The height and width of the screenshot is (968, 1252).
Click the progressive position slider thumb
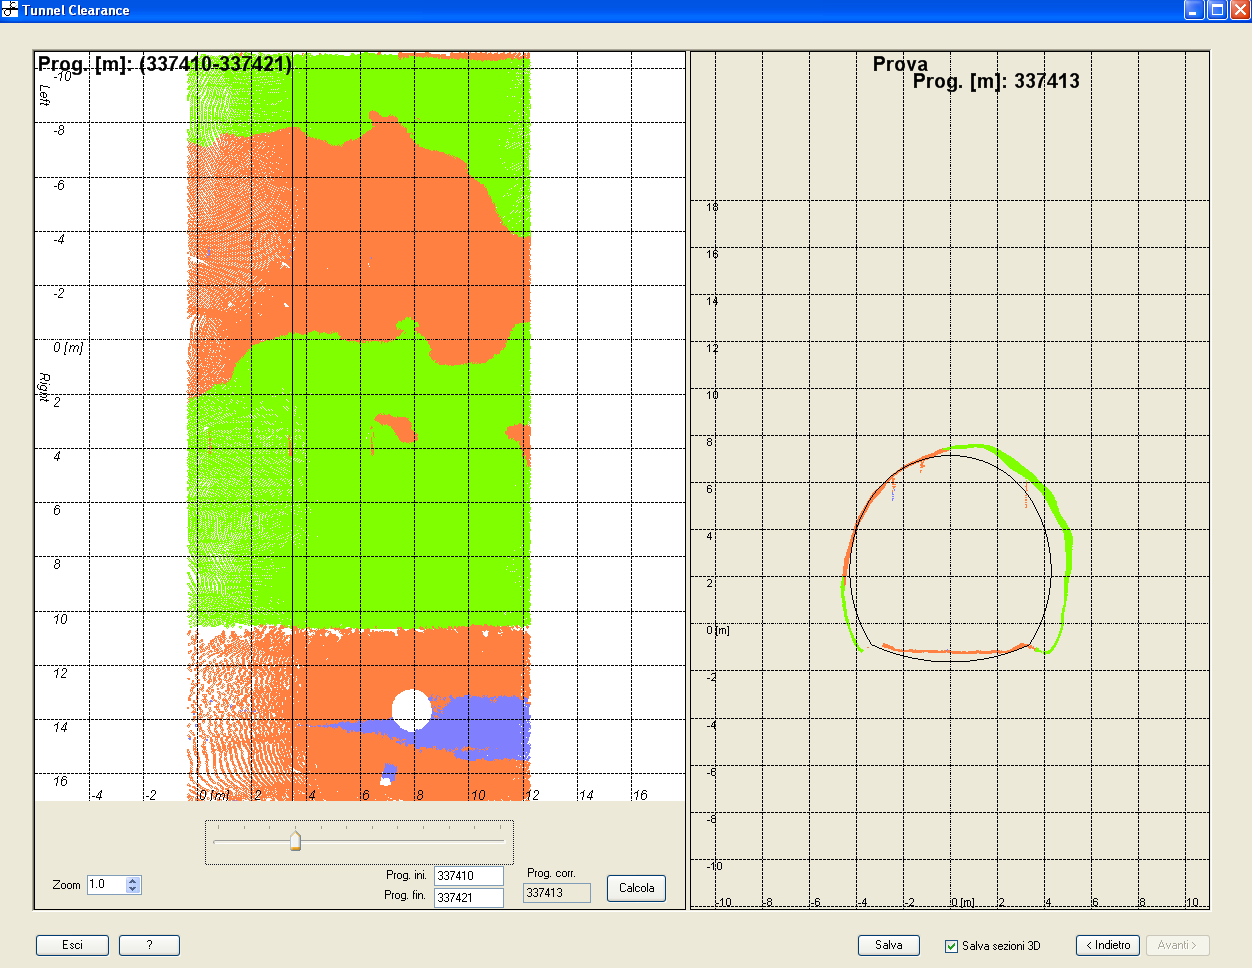(x=295, y=840)
